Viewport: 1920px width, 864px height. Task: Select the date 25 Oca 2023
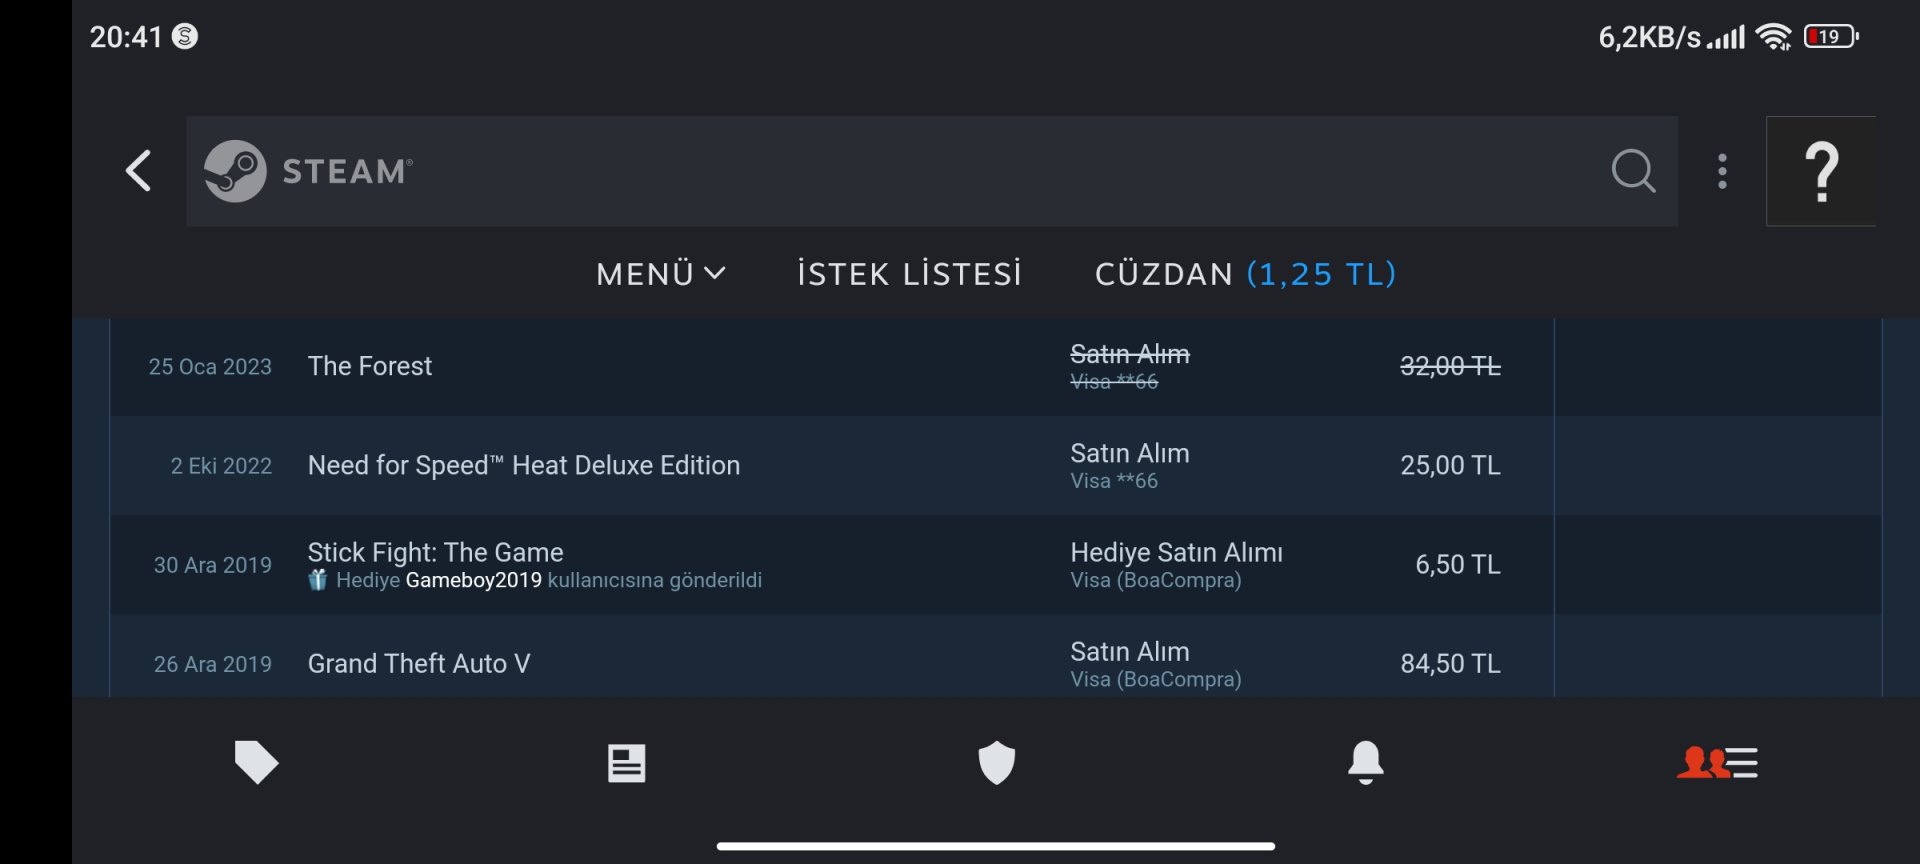coord(210,367)
